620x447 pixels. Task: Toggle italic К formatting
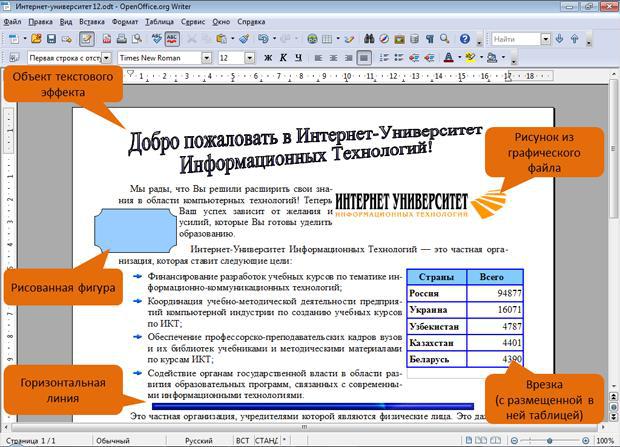coord(283,58)
